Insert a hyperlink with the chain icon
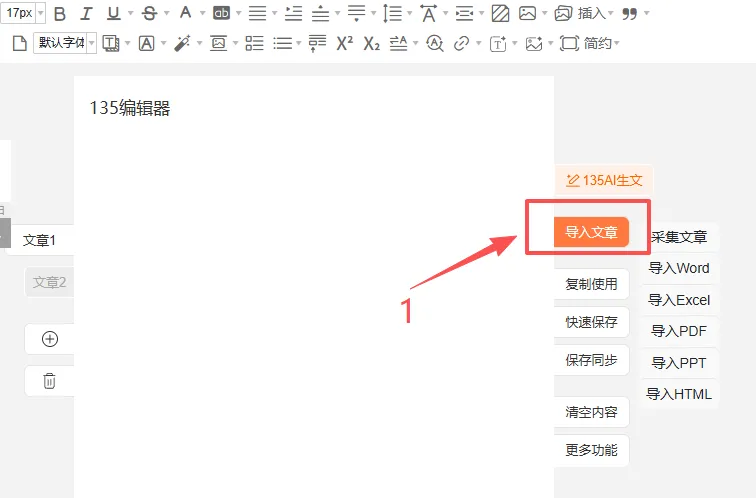756x498 pixels. click(461, 43)
